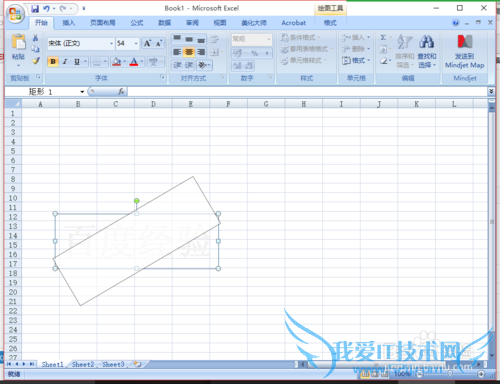Switch to the Sheet2 tab

pyautogui.click(x=83, y=364)
